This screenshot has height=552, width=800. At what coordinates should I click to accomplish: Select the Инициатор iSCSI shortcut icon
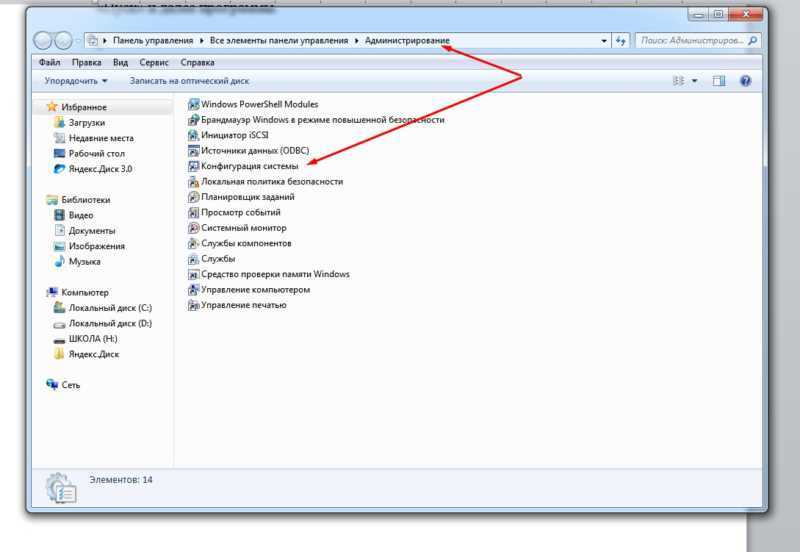[193, 135]
